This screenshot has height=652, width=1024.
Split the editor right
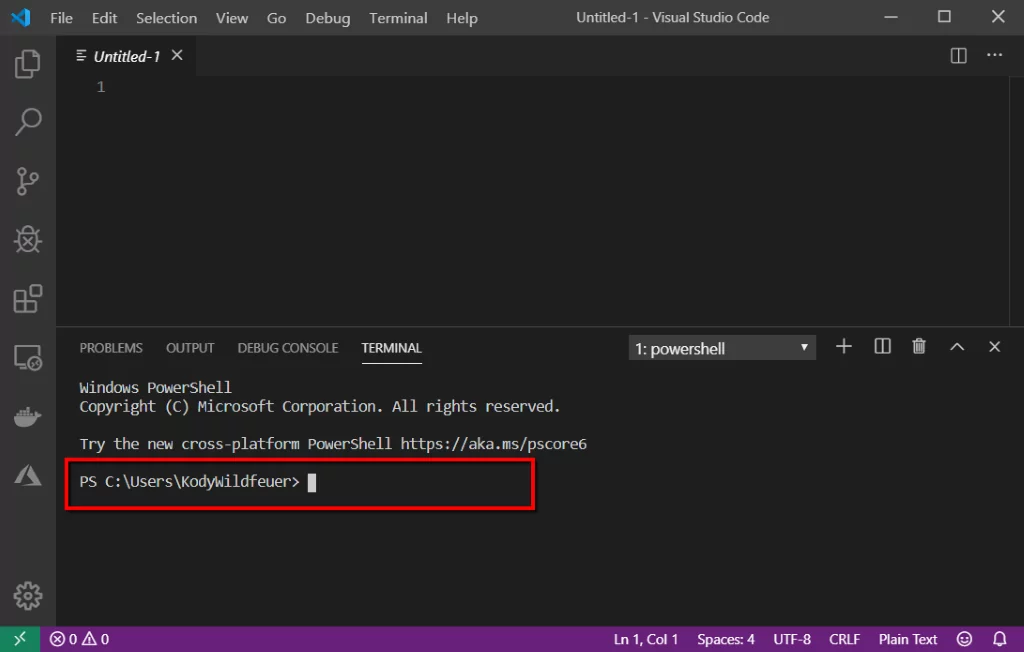tap(958, 56)
